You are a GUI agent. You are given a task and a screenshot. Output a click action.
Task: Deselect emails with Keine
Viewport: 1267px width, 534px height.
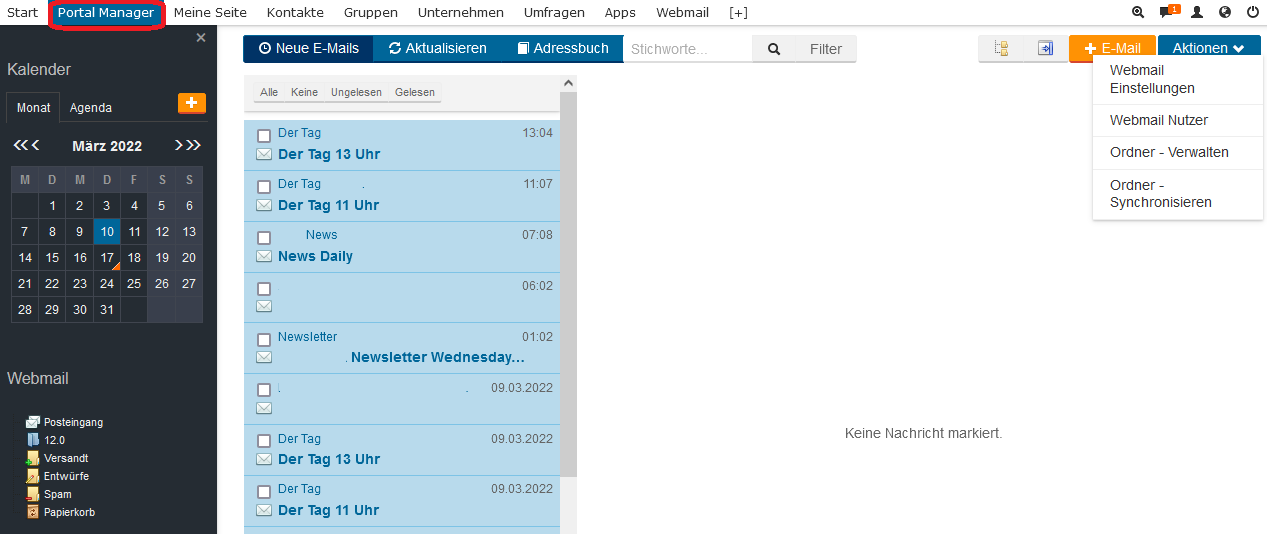pyautogui.click(x=304, y=92)
